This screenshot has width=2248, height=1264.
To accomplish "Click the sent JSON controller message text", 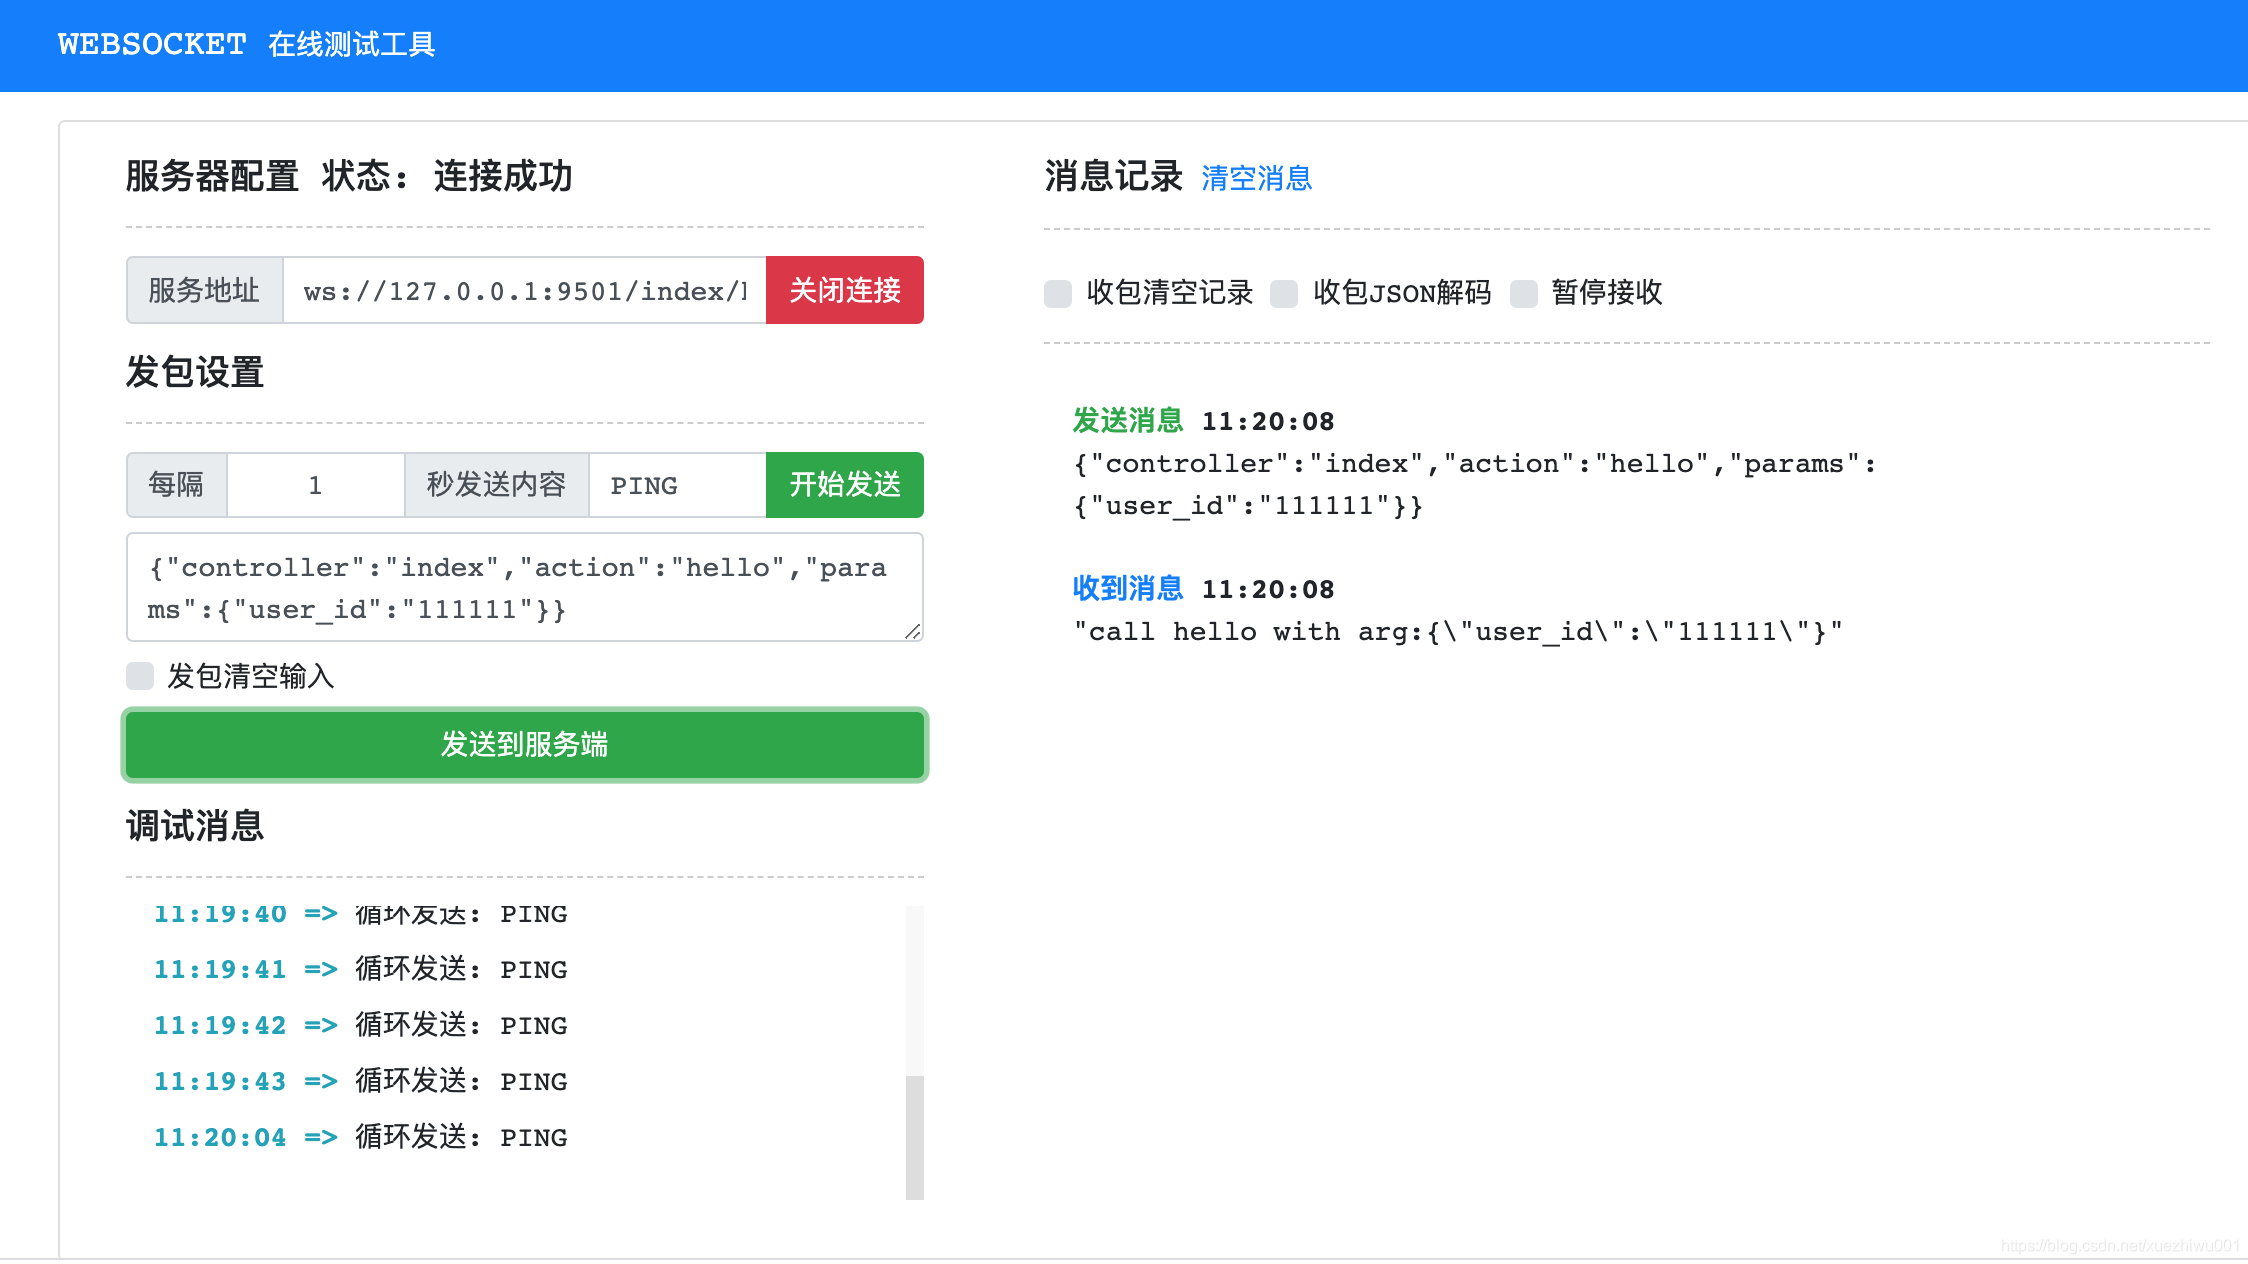I will click(x=1474, y=485).
